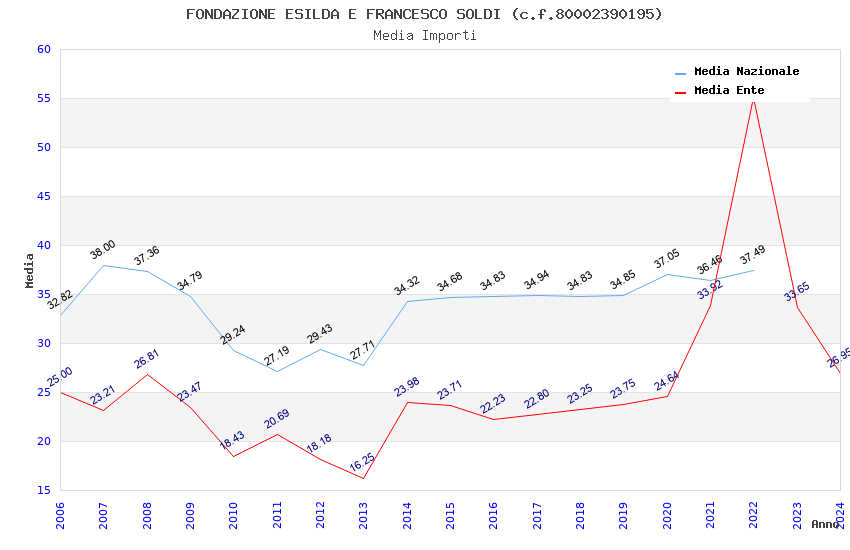Click the 23.98 Ente data label
Screen dimensions: 850x550
[407, 387]
